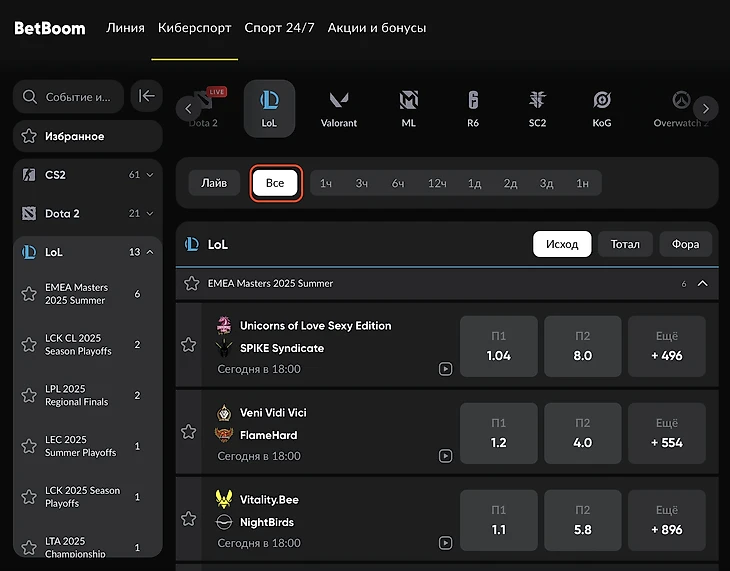The width and height of the screenshot is (730, 571).
Task: Bet П2 8.0 on SPIKE Syndicate
Action: coord(582,346)
